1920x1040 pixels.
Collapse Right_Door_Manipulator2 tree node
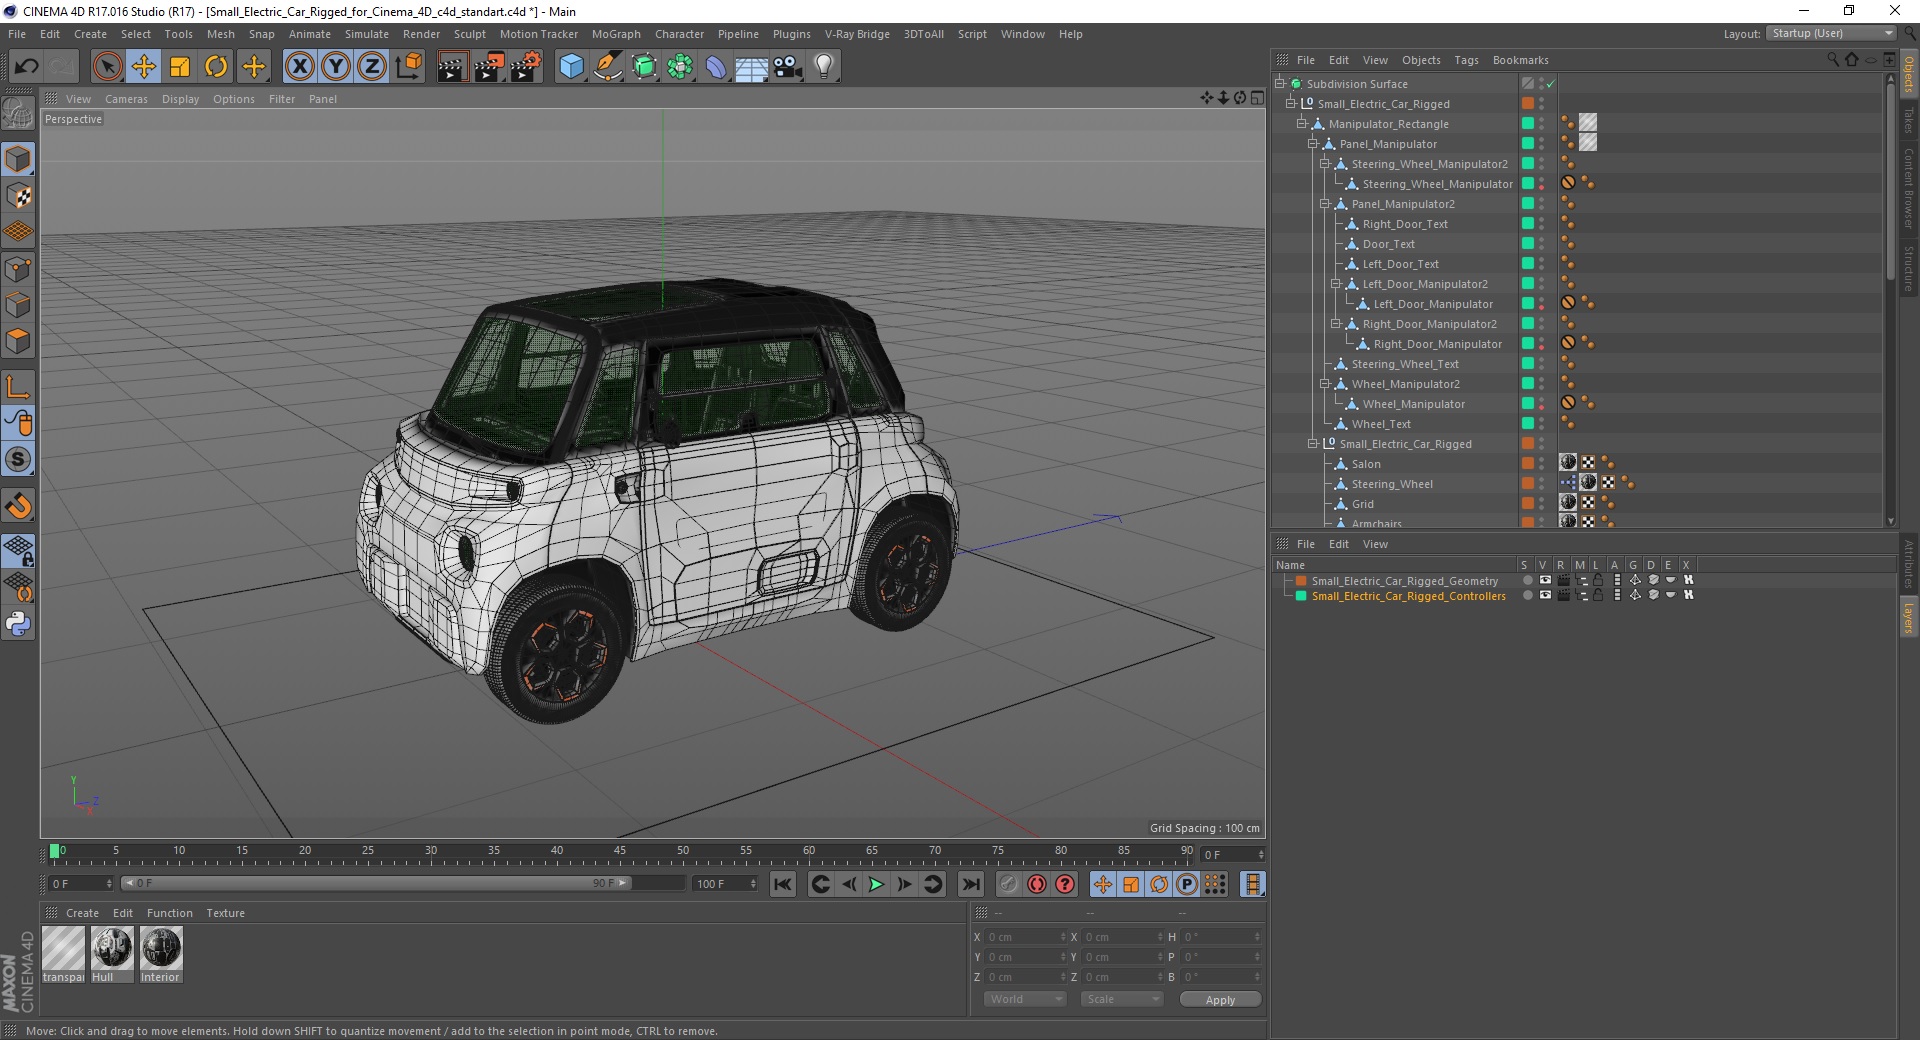[x=1335, y=324]
